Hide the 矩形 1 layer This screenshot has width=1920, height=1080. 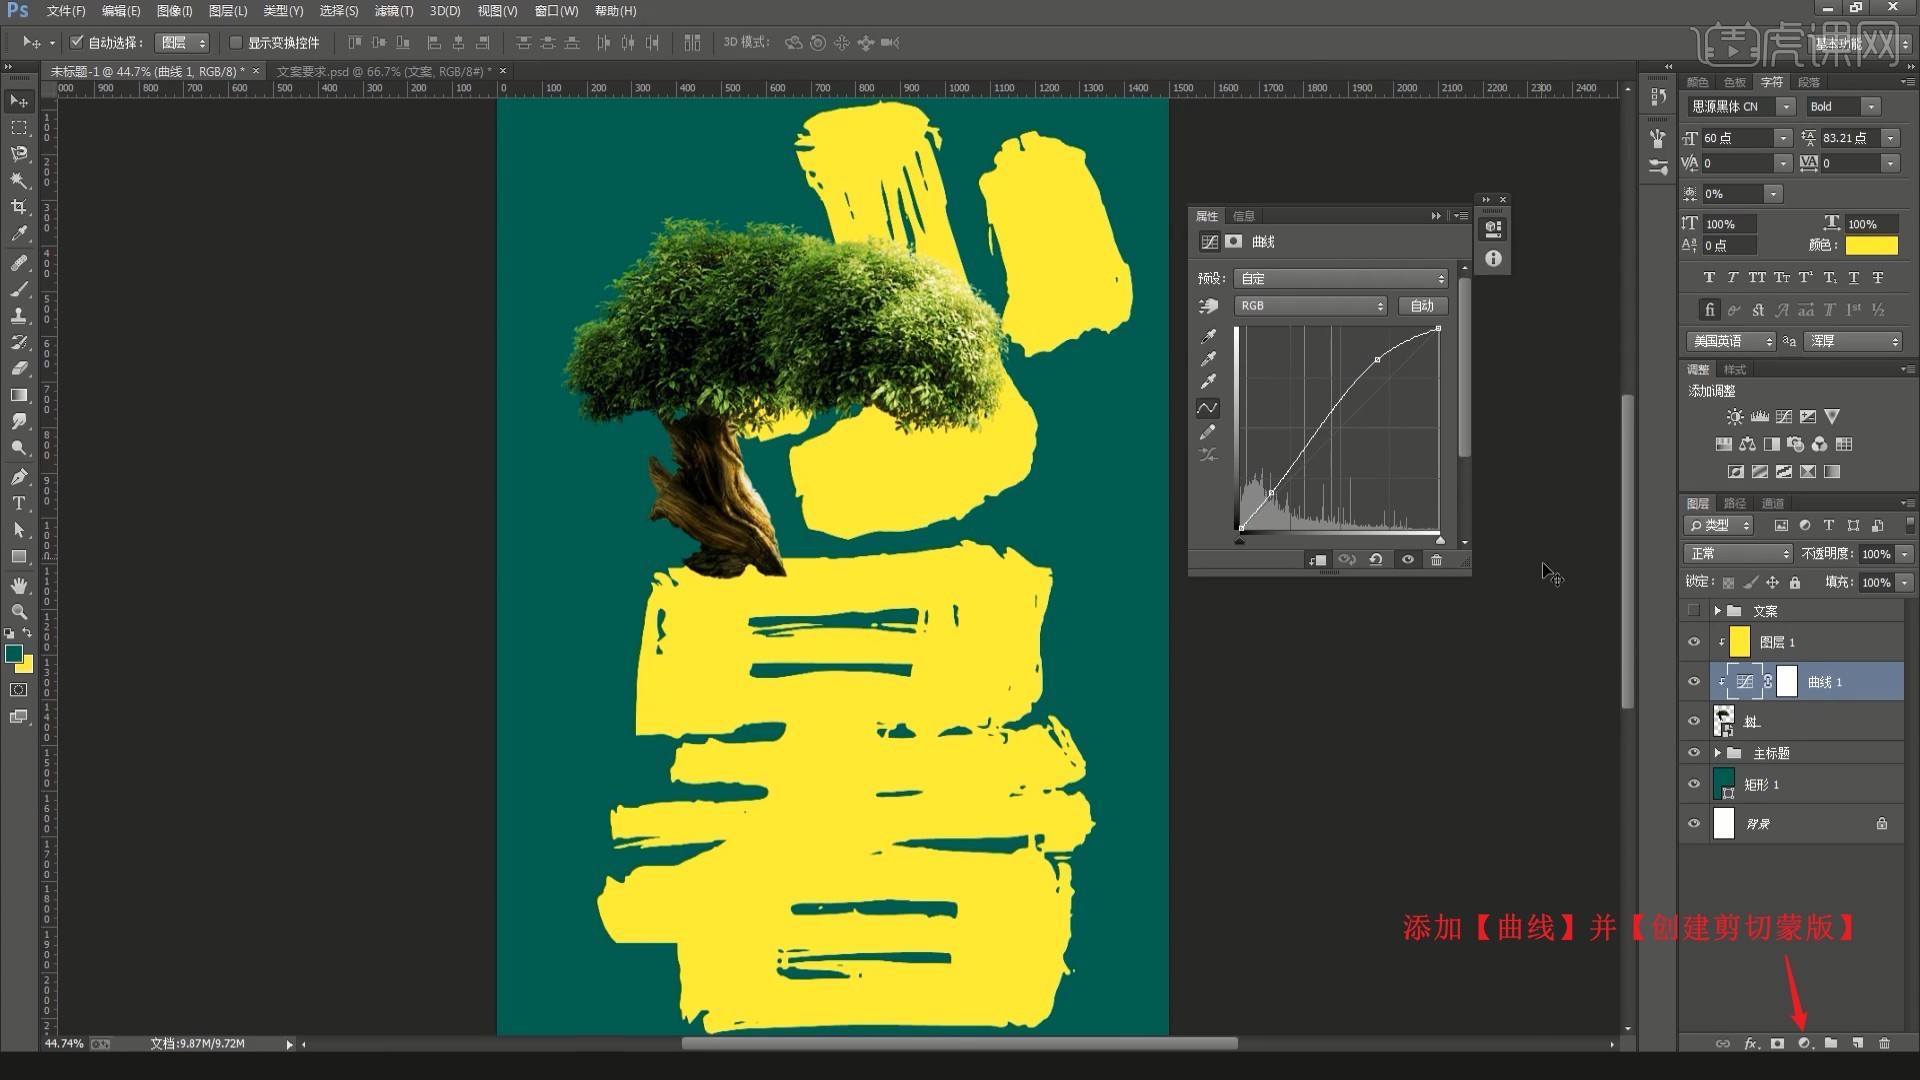1693,785
